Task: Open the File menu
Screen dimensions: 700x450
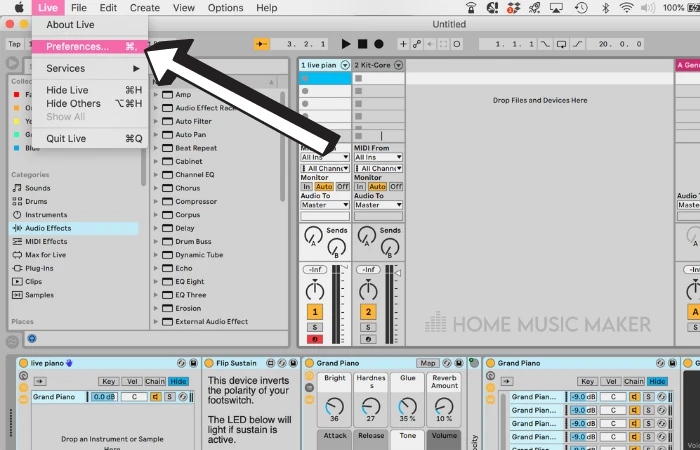Action: (79, 8)
